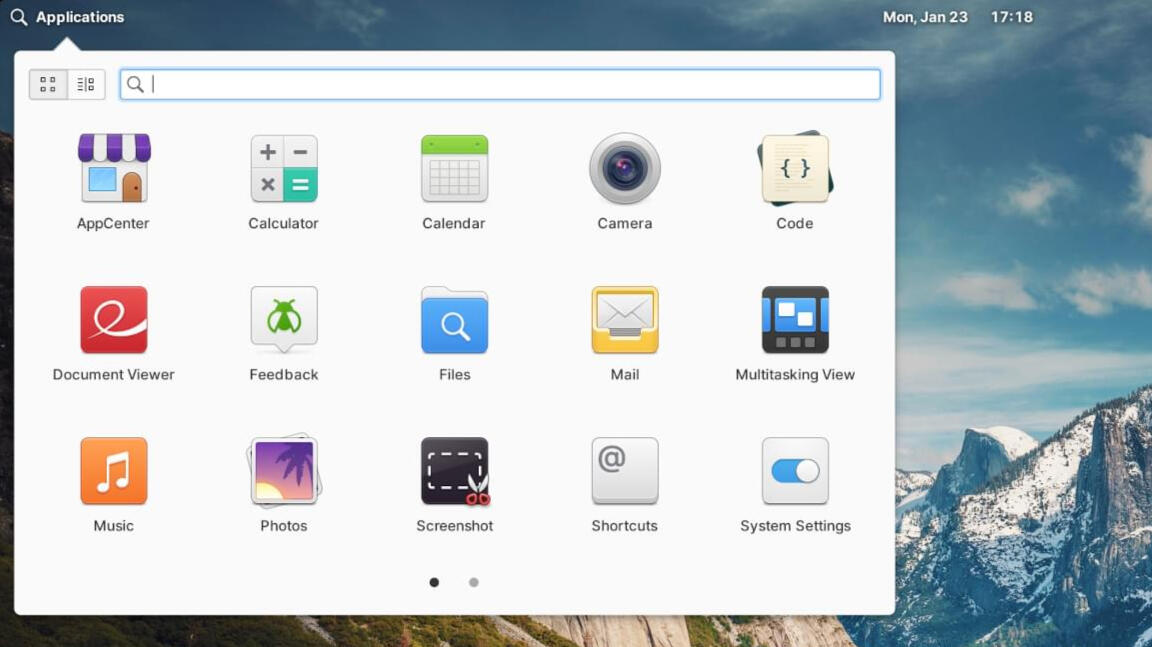This screenshot has height=647, width=1152.
Task: Open the Code editor icon
Action: (x=795, y=169)
